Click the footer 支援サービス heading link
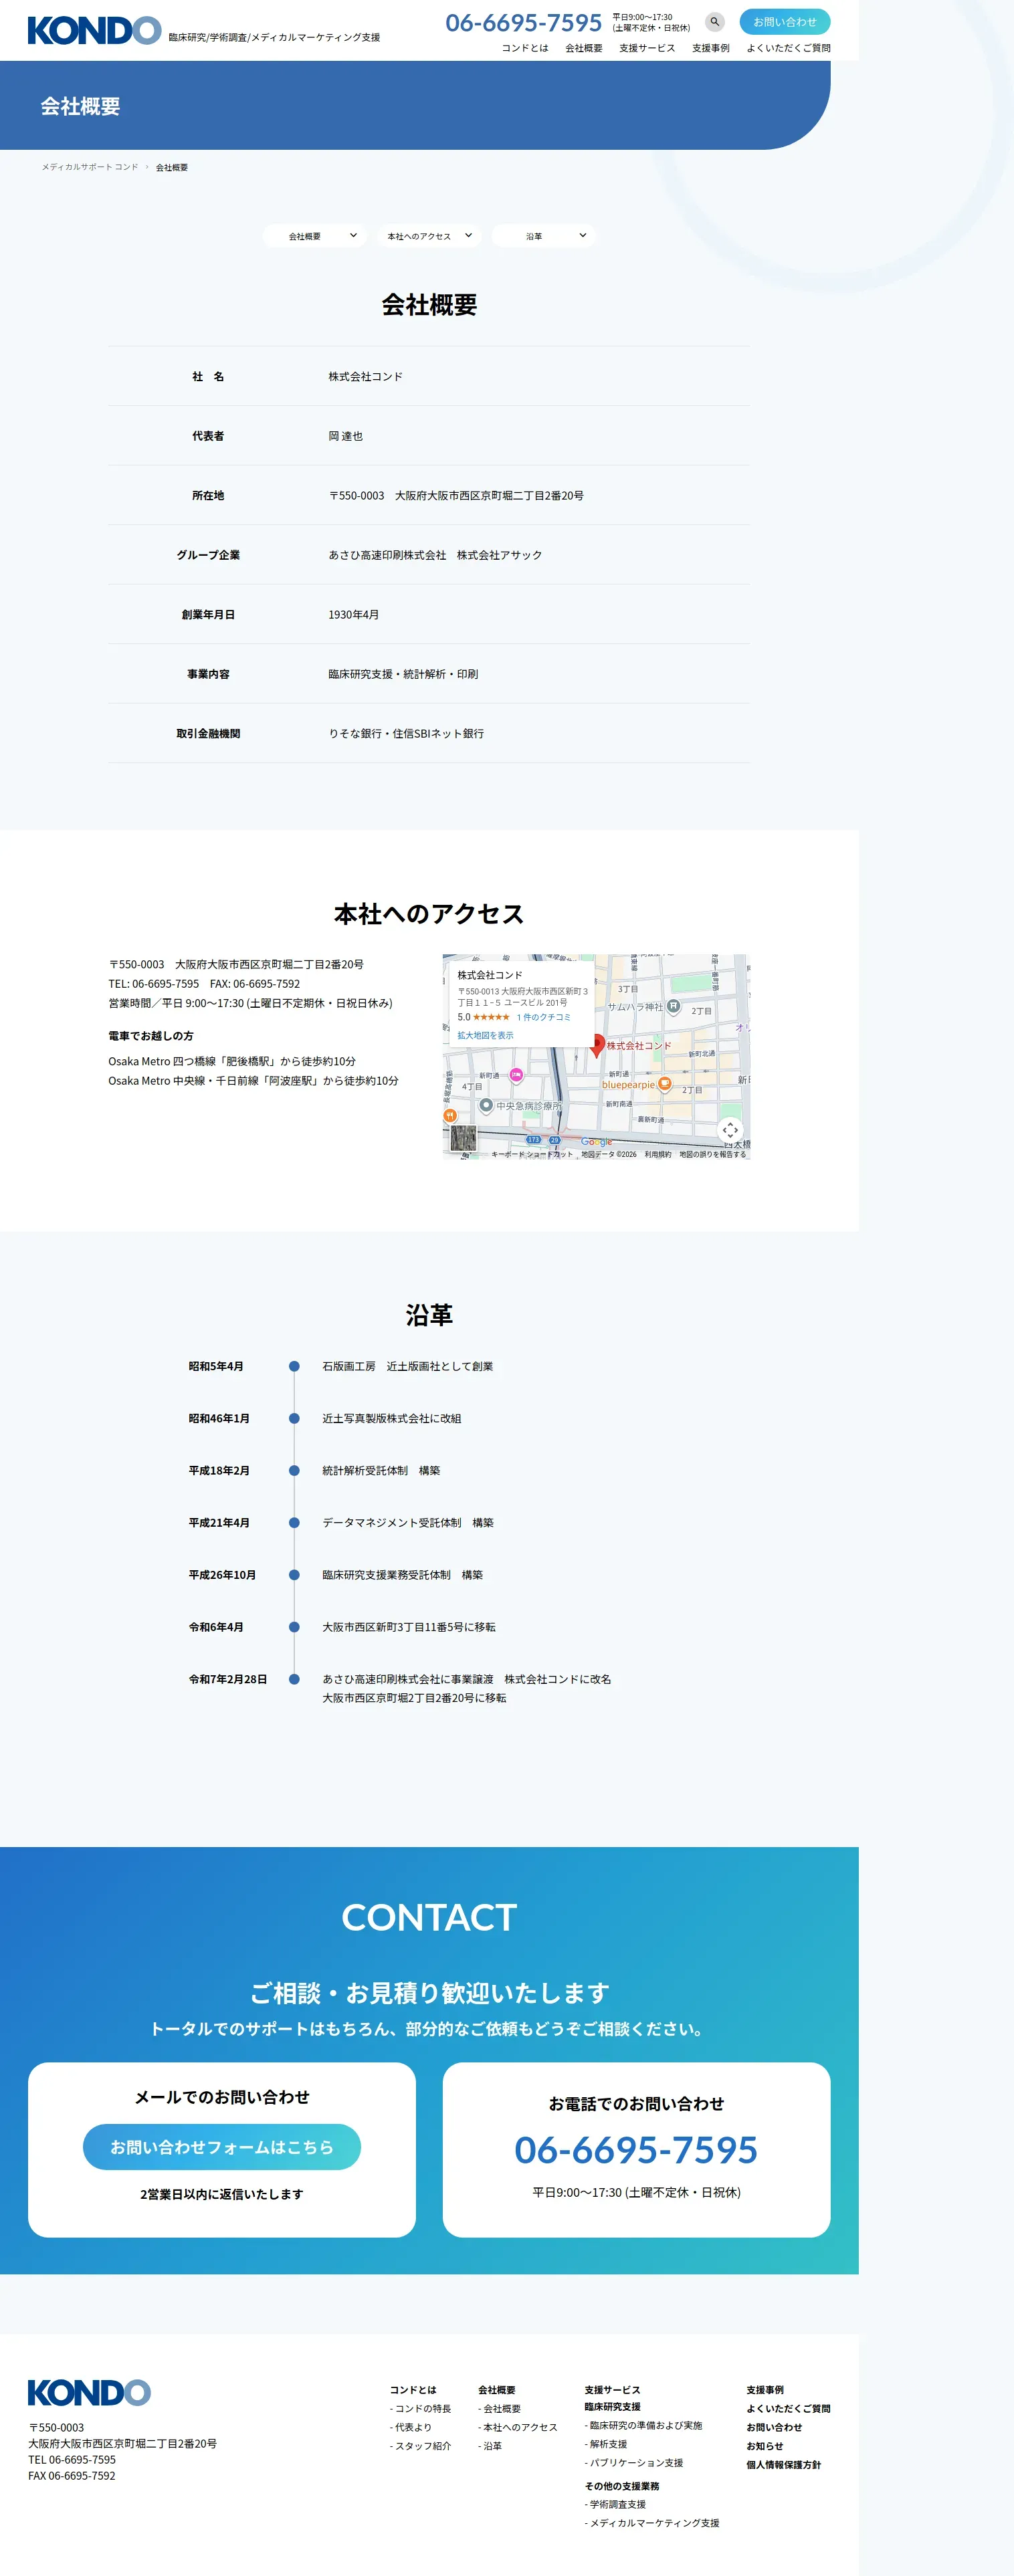The height and width of the screenshot is (2576, 1014). tap(613, 2390)
